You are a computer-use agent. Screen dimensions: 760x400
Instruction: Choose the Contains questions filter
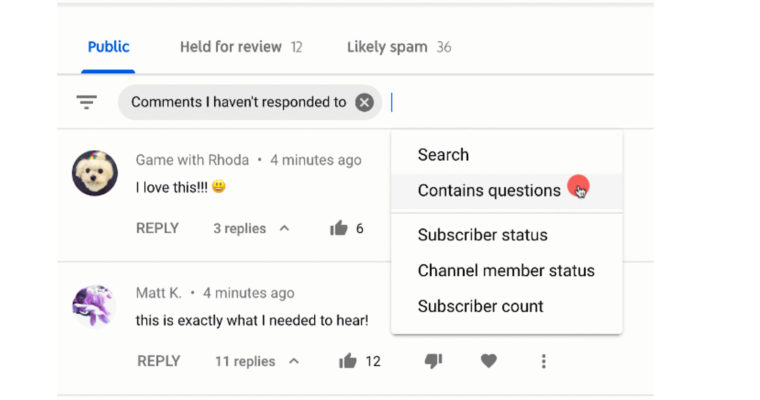(489, 191)
